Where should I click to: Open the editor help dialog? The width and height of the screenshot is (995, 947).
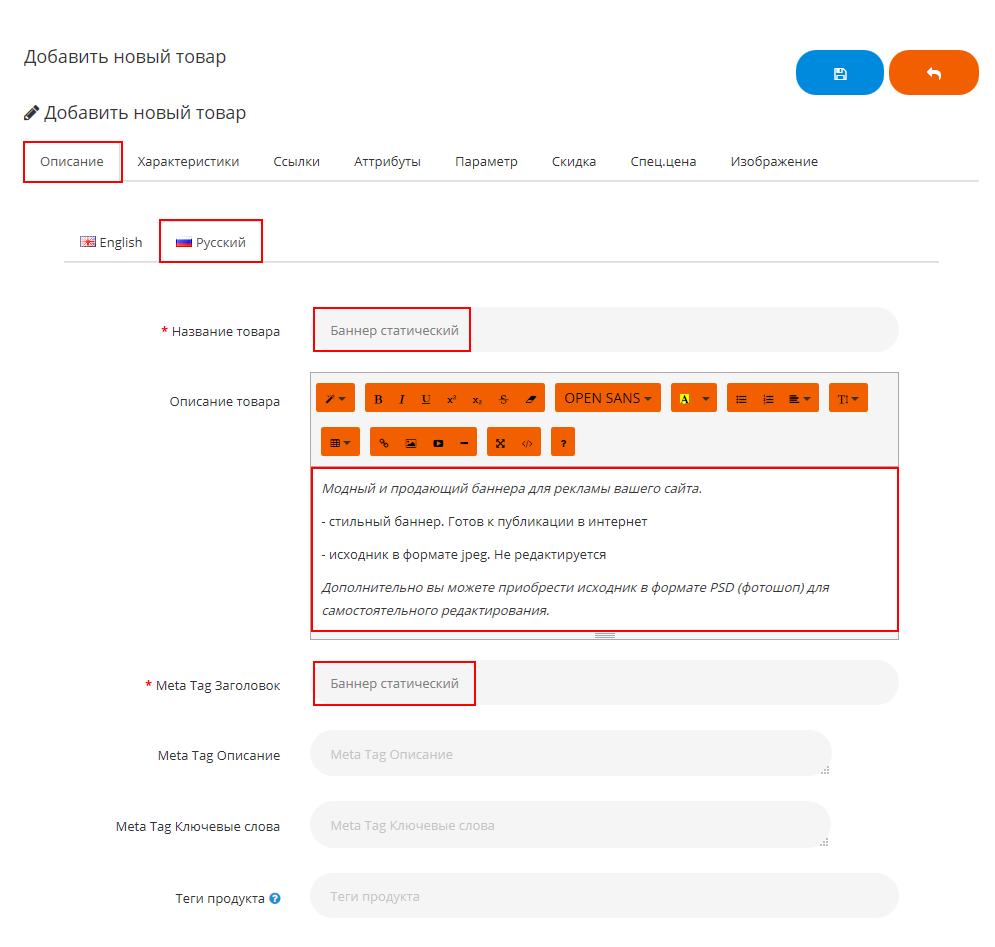tap(563, 442)
